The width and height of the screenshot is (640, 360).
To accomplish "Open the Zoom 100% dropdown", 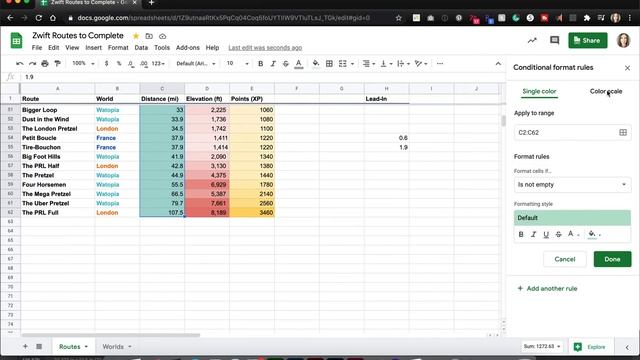I will pos(83,64).
